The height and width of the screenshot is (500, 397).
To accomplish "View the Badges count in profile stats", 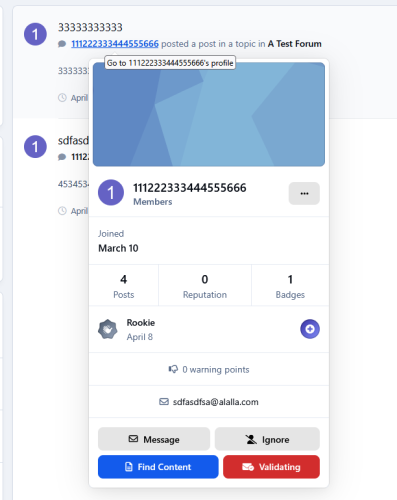I will click(290, 286).
